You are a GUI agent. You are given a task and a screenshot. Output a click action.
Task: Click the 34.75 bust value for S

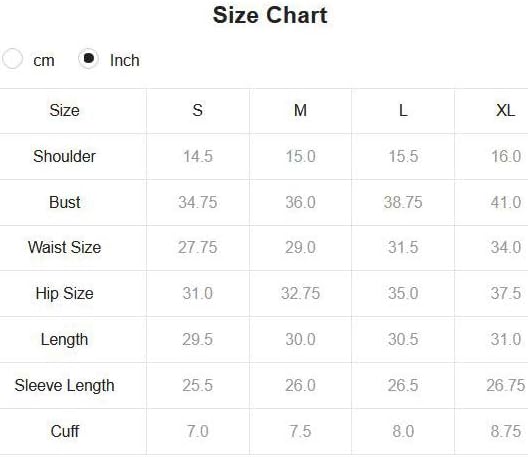point(198,202)
